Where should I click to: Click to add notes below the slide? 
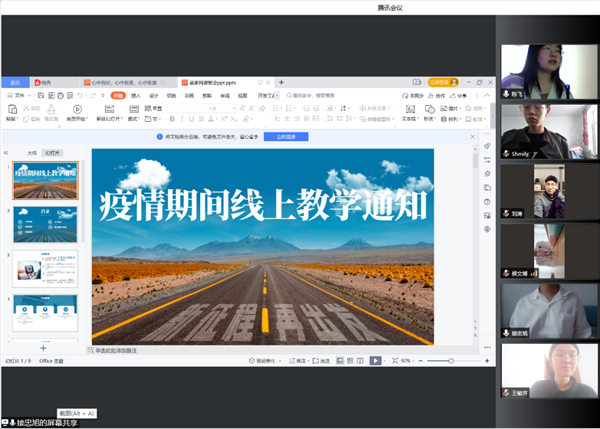pyautogui.click(x=116, y=350)
